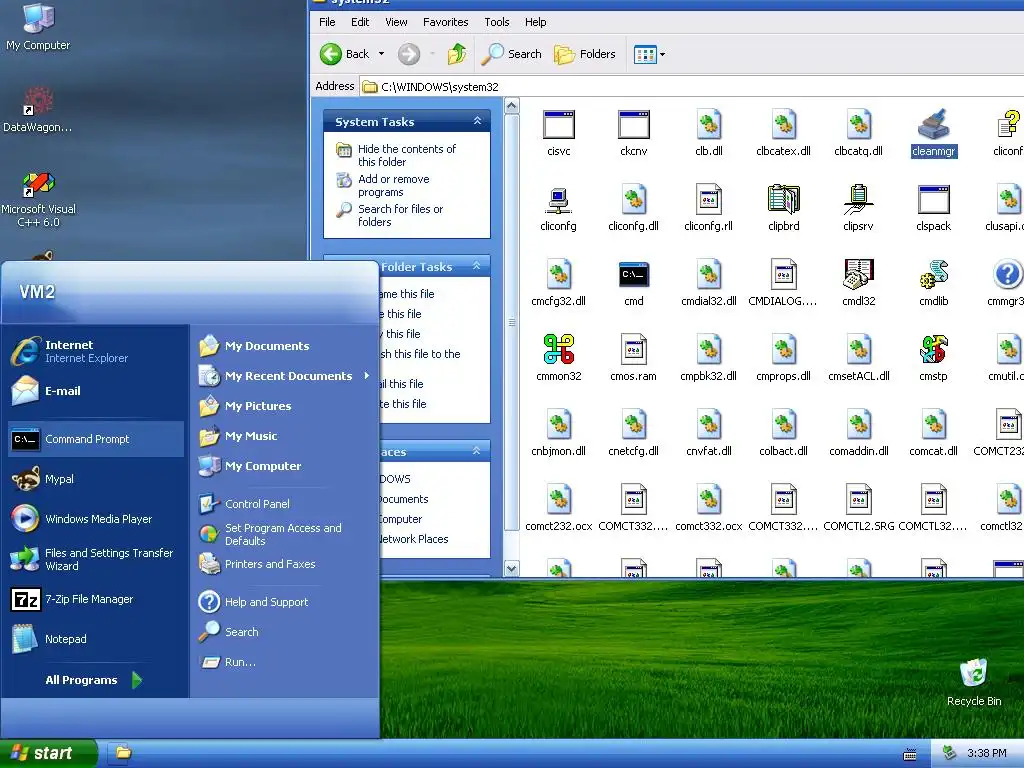This screenshot has width=1024, height=768.
Task: Click the Forward arrow button in Explorer
Action: [x=409, y=54]
